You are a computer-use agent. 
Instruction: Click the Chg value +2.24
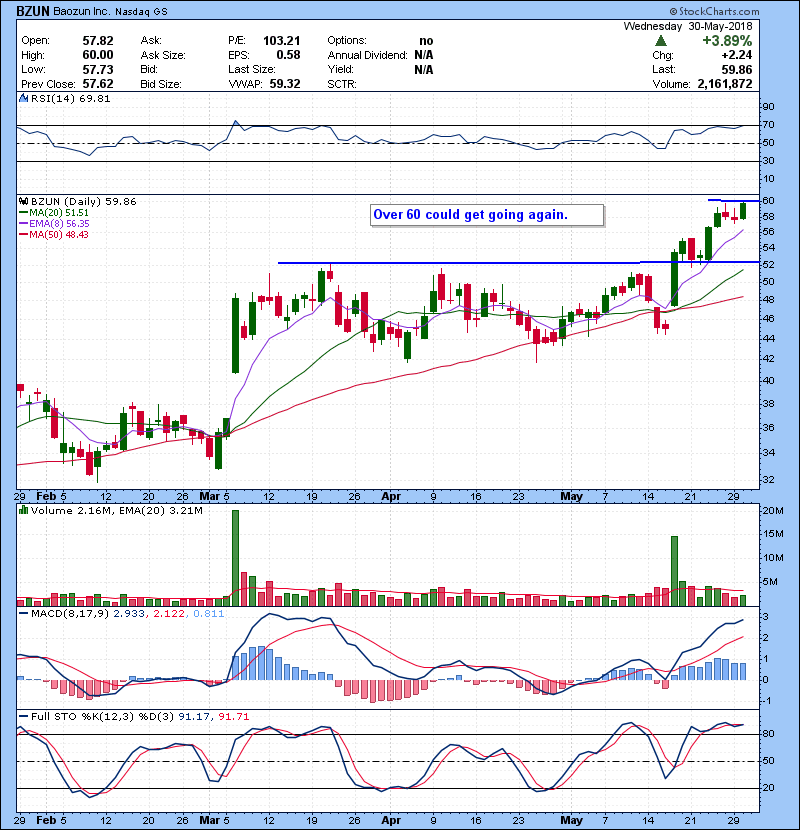coord(736,55)
